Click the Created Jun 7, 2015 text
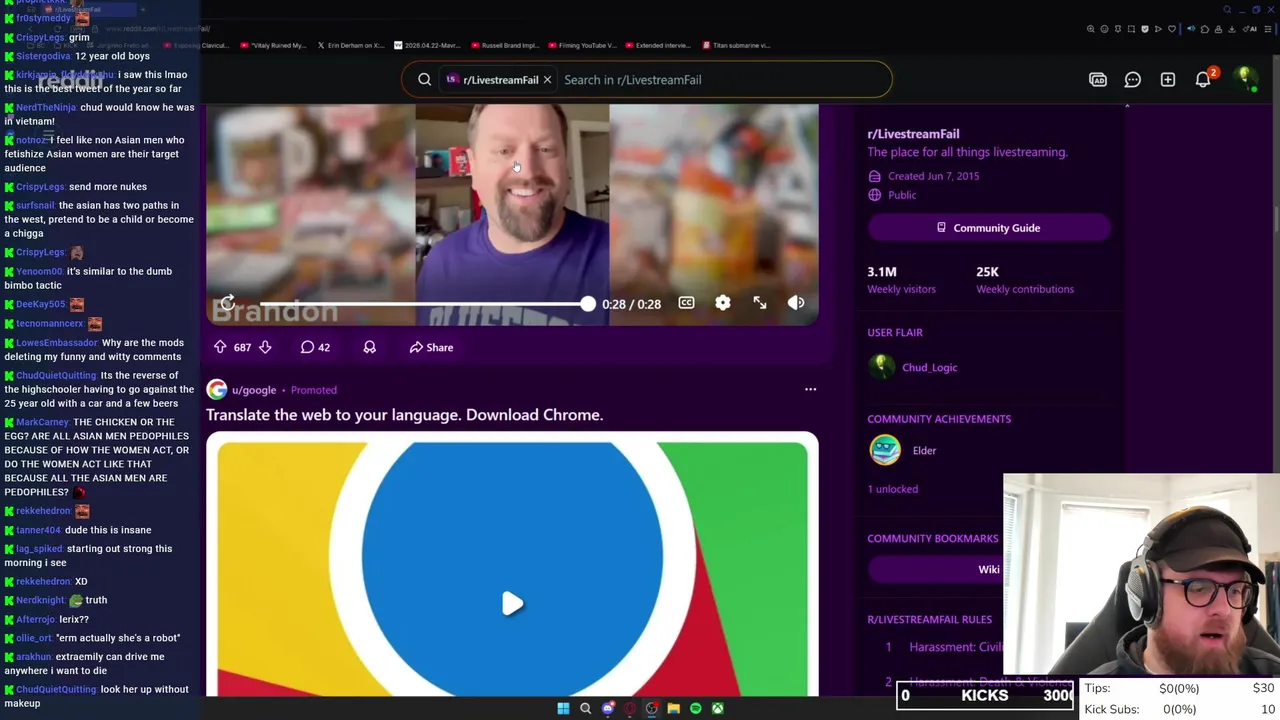Image resolution: width=1280 pixels, height=720 pixels. [x=933, y=176]
